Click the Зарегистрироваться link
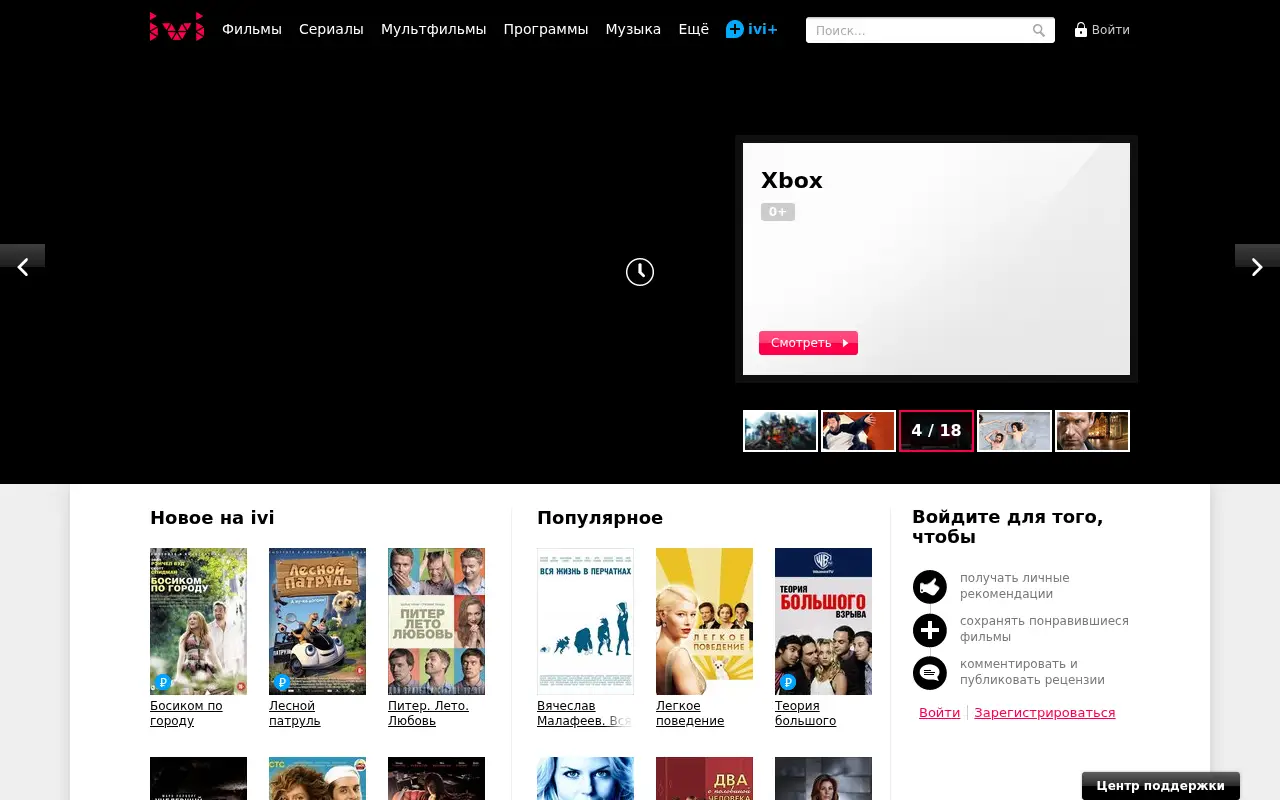The height and width of the screenshot is (800, 1280). click(1044, 713)
